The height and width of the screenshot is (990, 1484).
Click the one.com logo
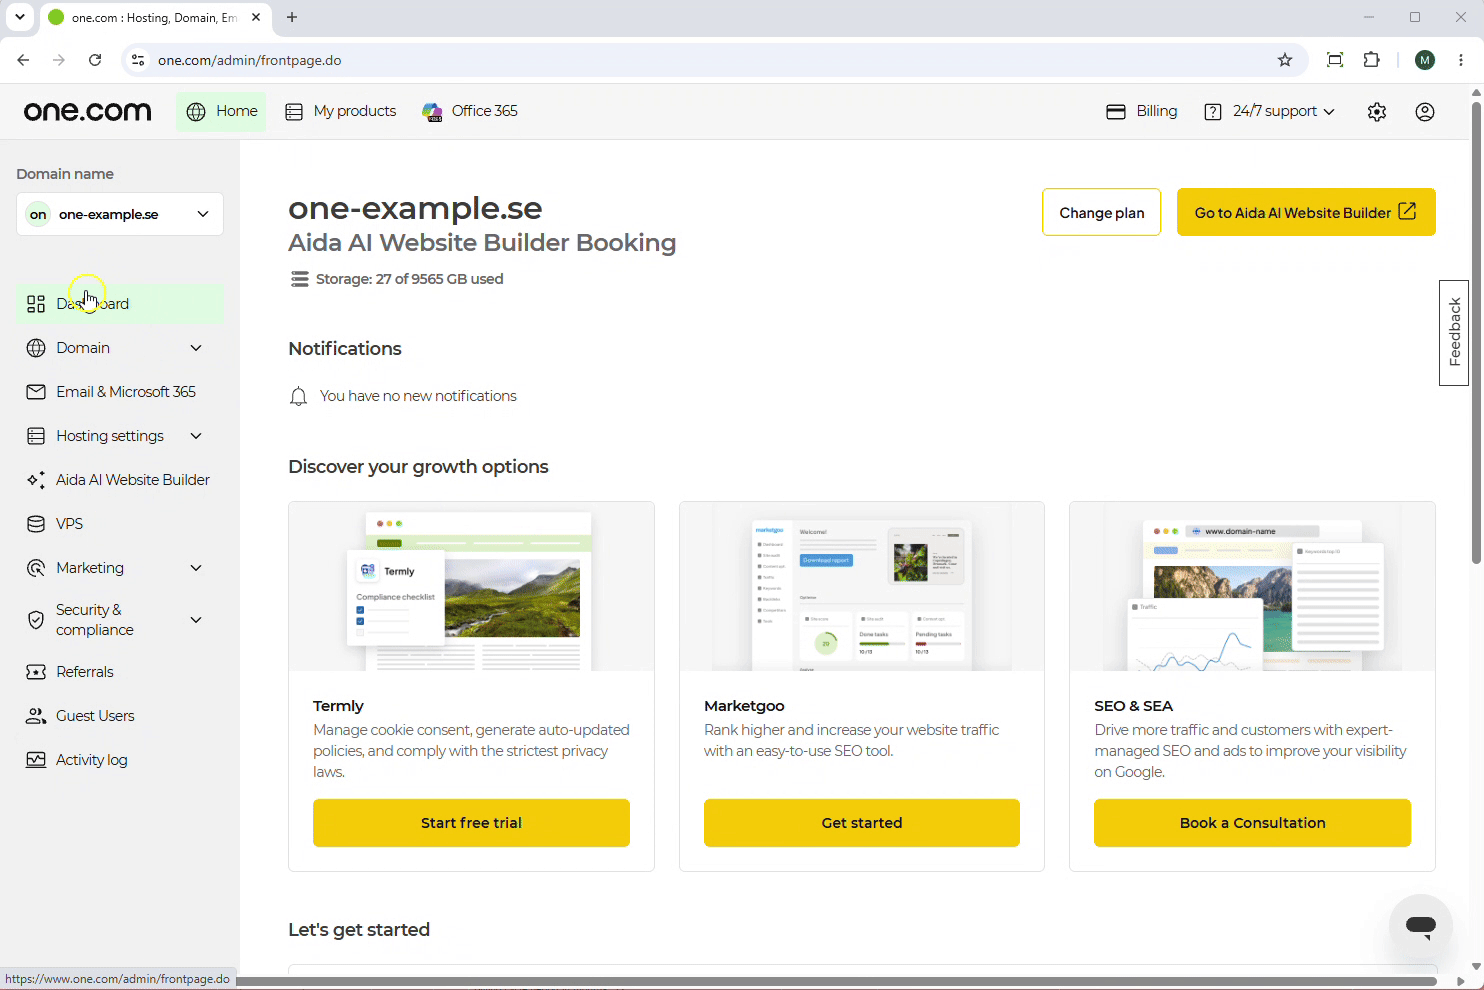[x=88, y=111]
